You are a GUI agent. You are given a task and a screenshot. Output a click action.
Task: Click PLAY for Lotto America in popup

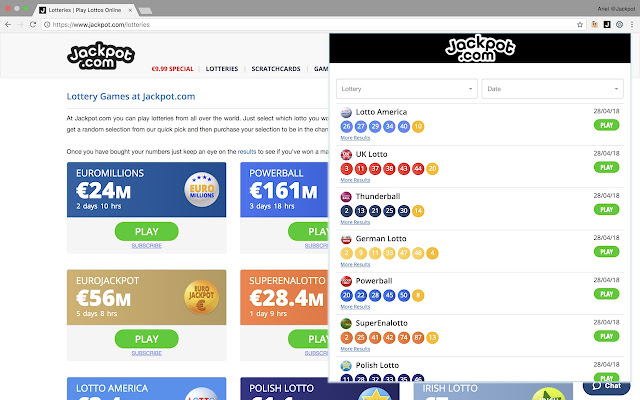(x=607, y=125)
